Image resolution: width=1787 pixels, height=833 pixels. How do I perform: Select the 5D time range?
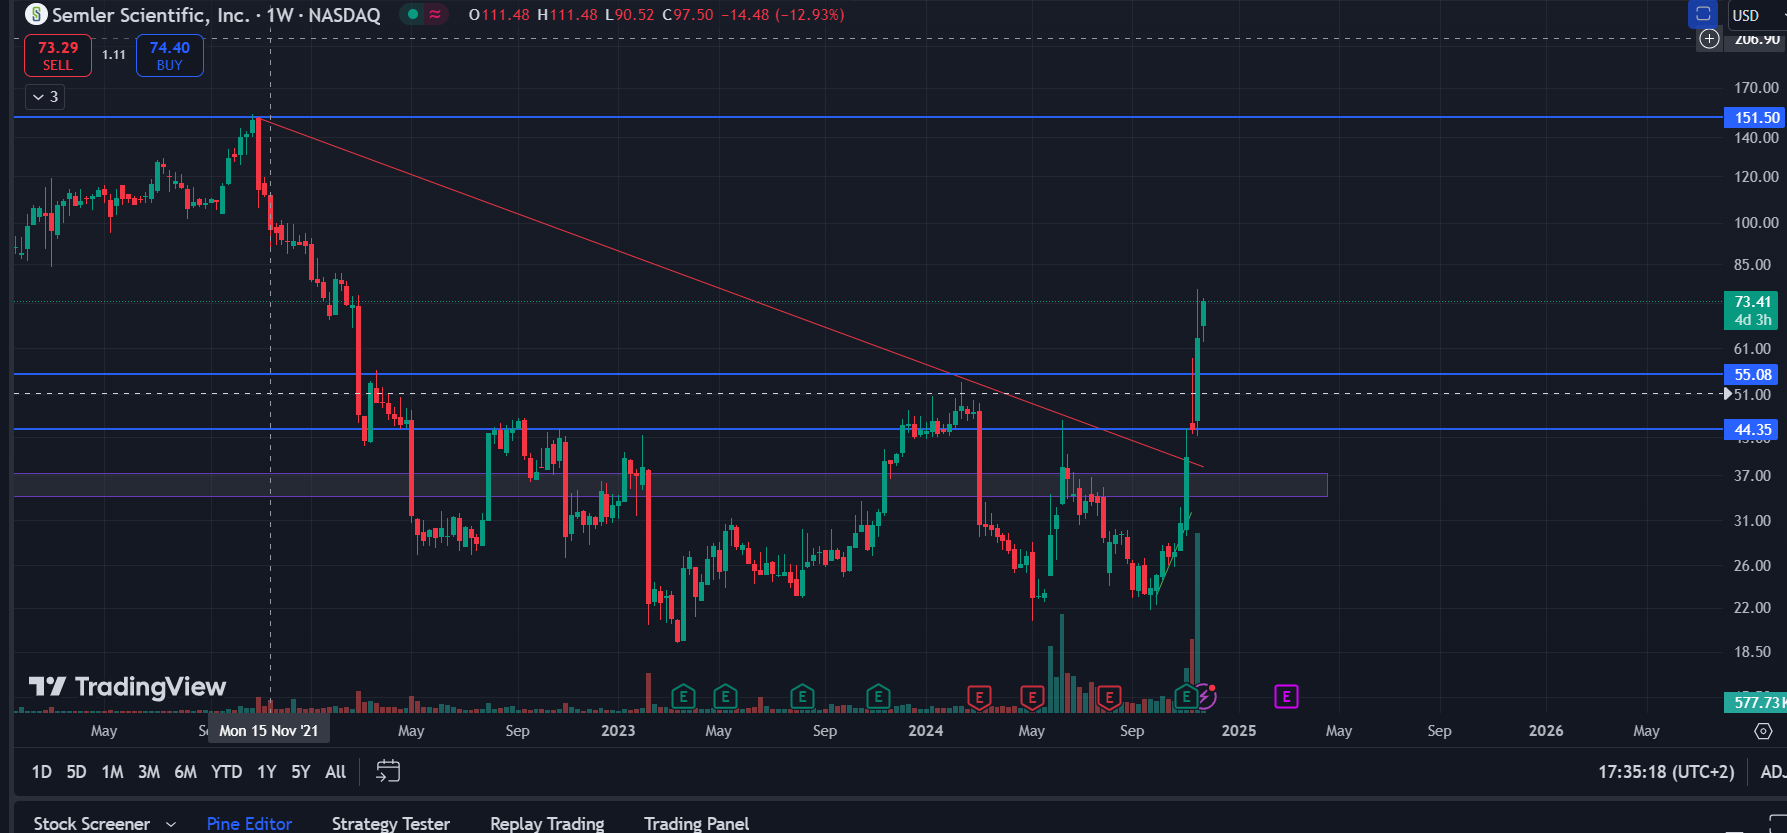pyautogui.click(x=76, y=772)
